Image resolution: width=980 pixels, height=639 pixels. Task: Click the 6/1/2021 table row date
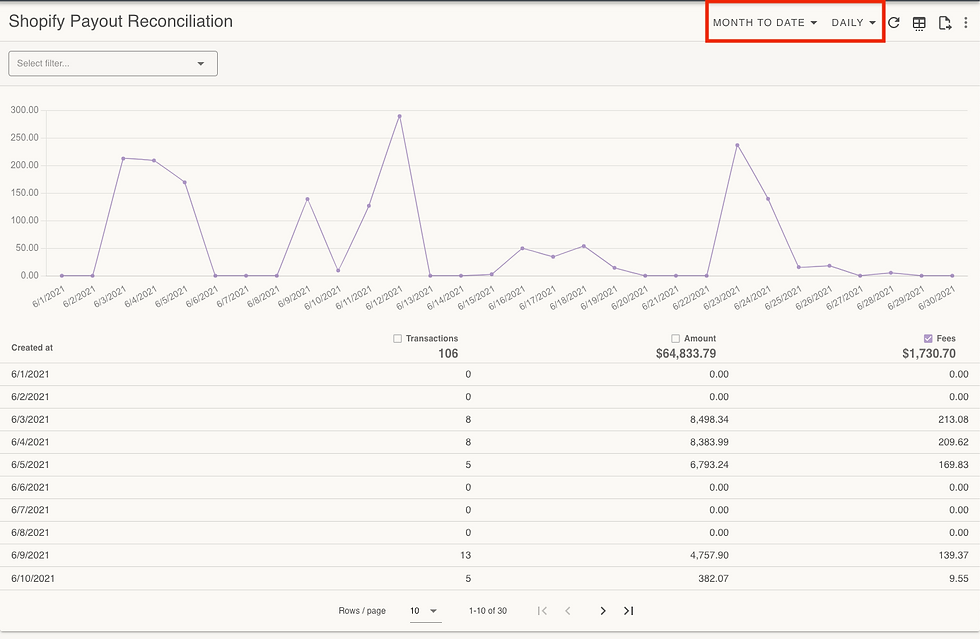[x=30, y=375]
